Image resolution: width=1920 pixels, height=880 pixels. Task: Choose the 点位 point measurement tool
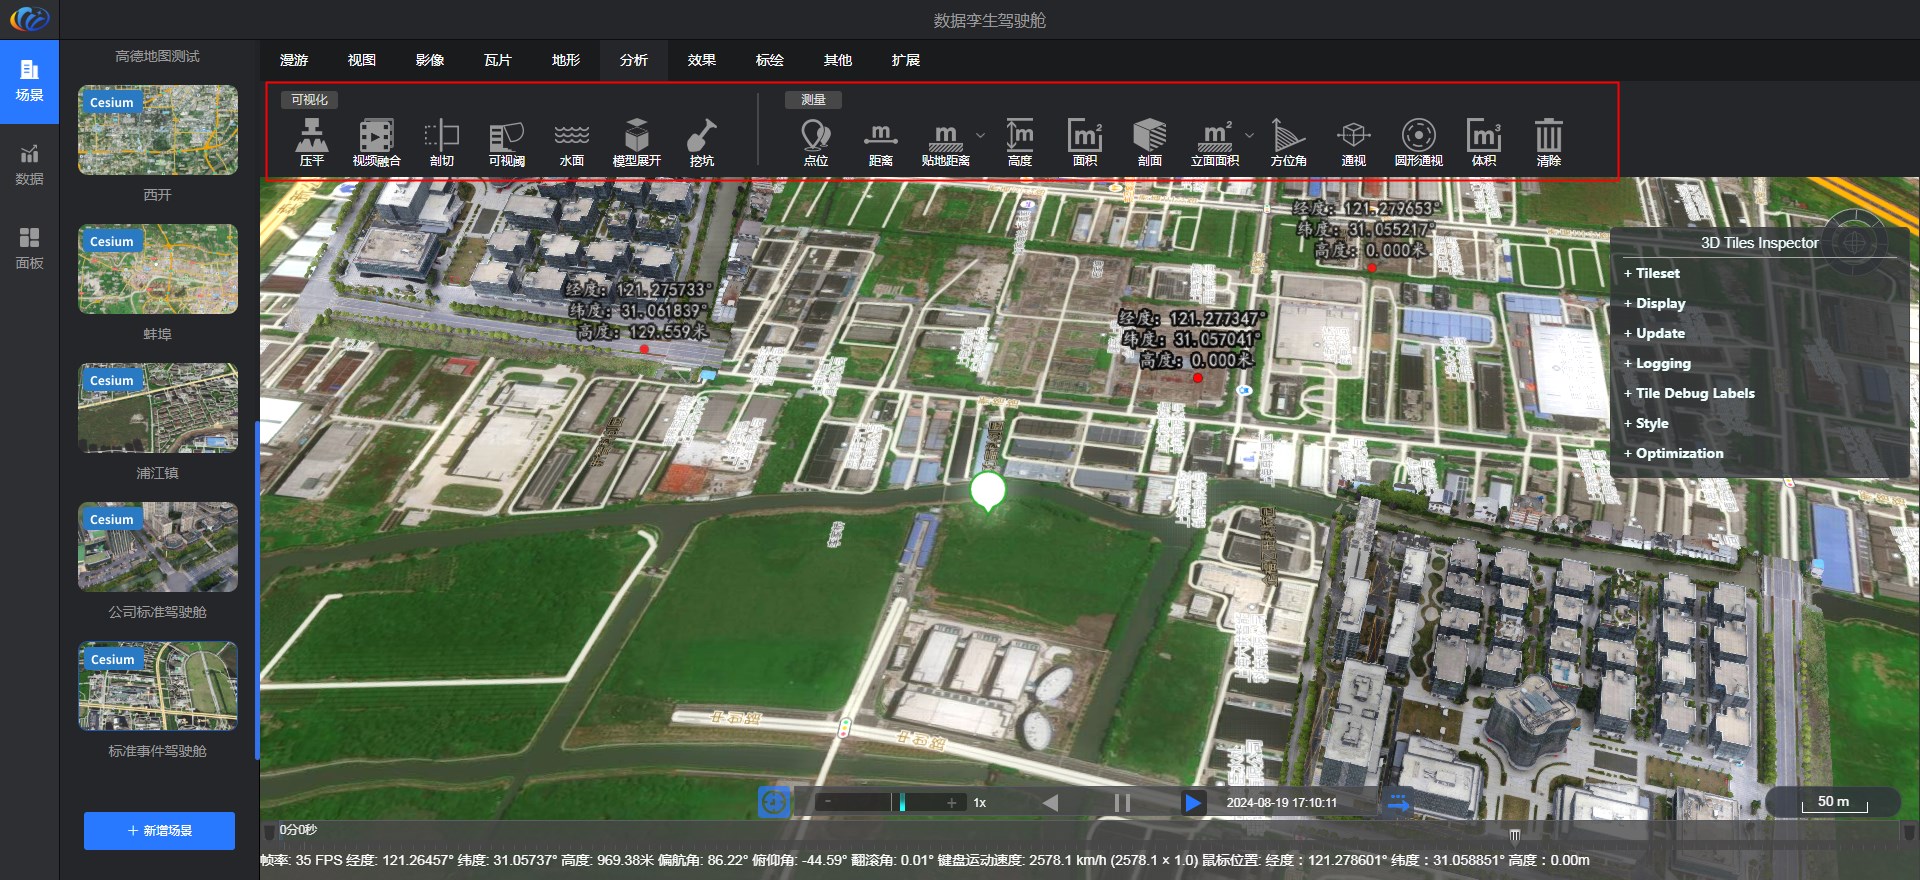[x=815, y=142]
